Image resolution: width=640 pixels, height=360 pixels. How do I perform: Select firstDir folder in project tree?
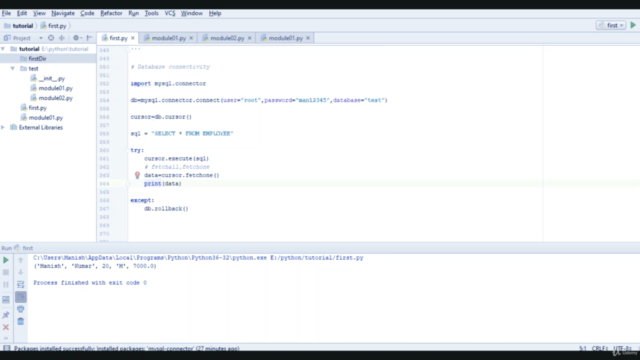37,59
